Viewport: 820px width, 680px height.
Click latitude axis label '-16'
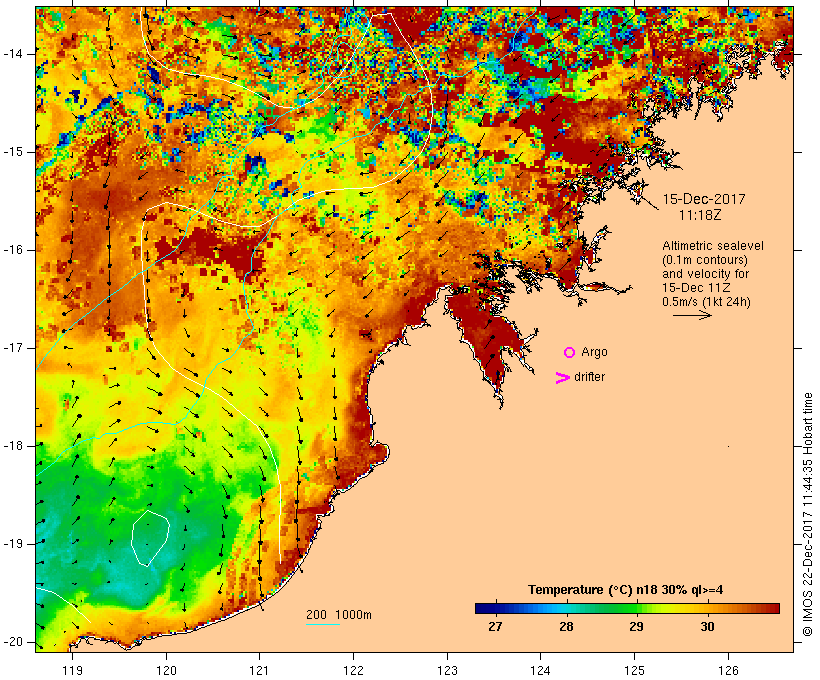13,250
